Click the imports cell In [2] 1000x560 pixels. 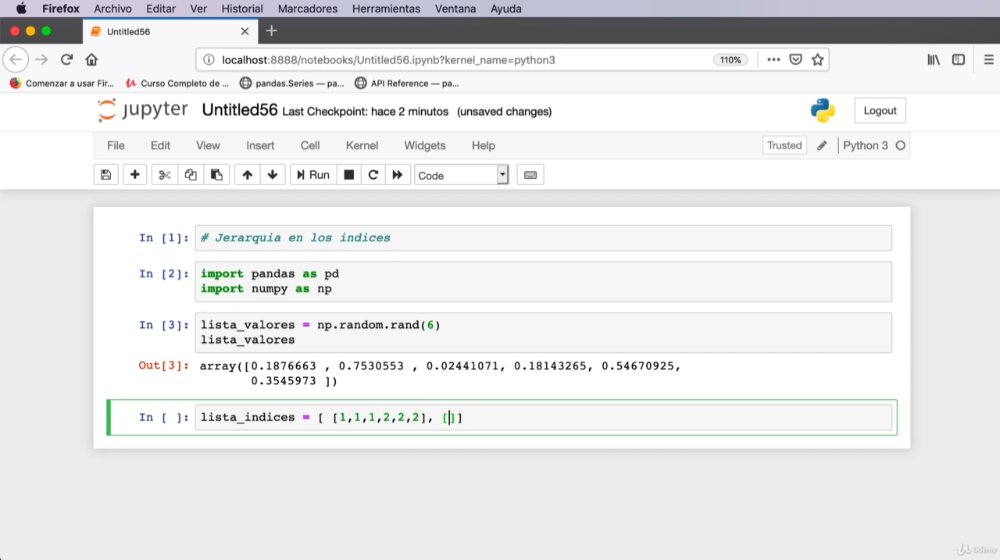(543, 281)
